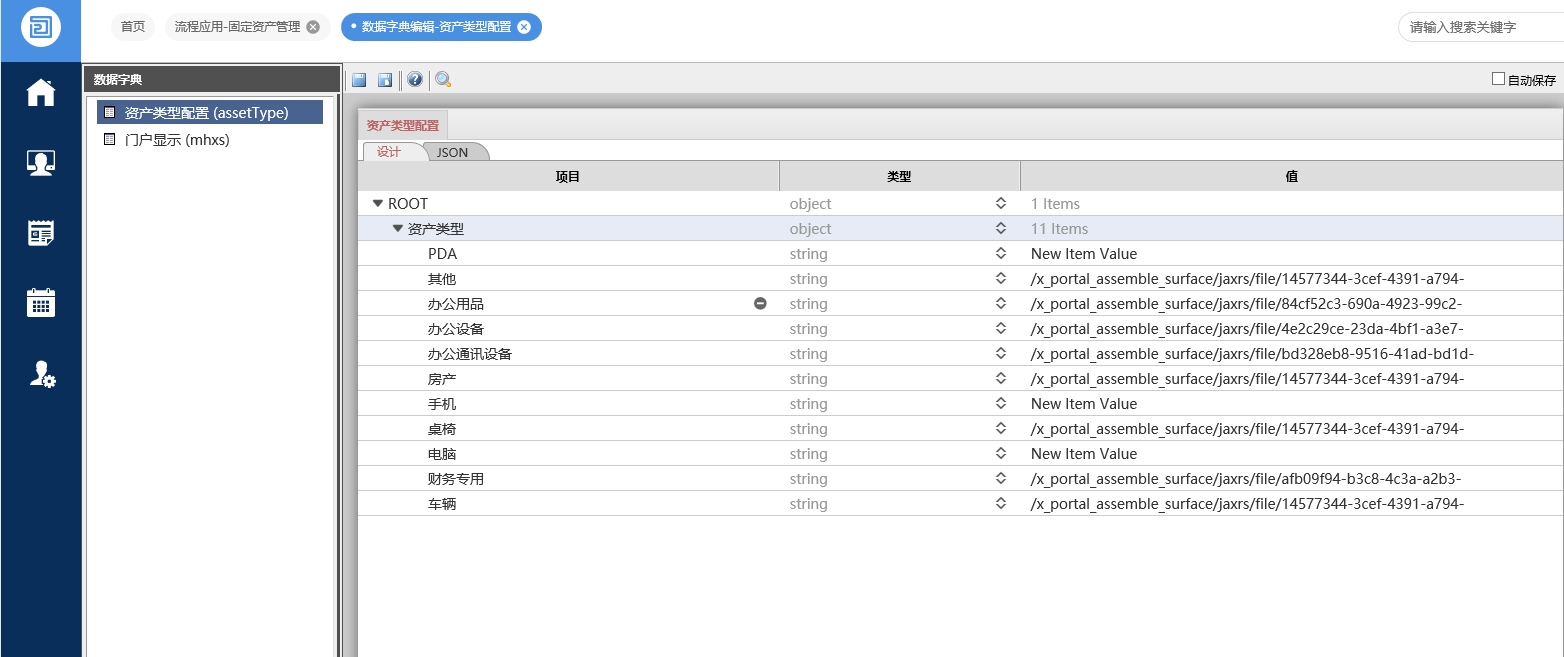Select the 财务专用 item name
The image size is (1564, 657).
(x=456, y=479)
